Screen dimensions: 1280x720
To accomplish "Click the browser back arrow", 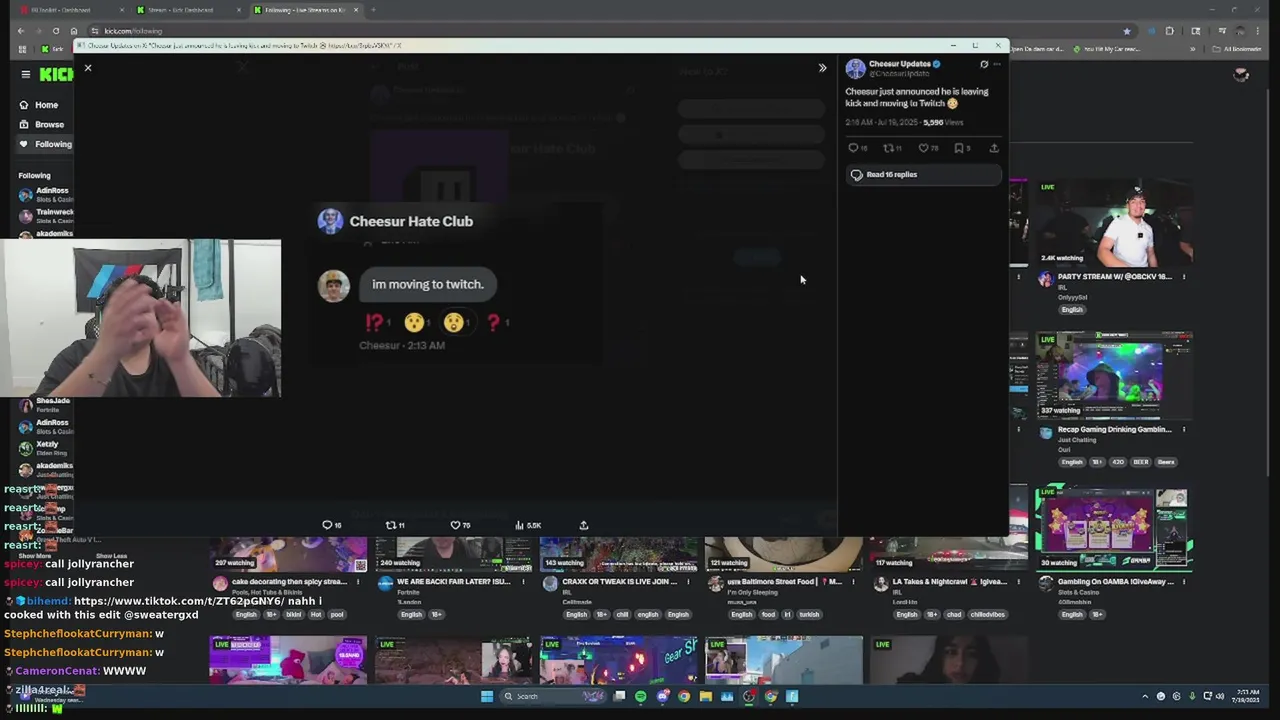I will (x=20, y=31).
